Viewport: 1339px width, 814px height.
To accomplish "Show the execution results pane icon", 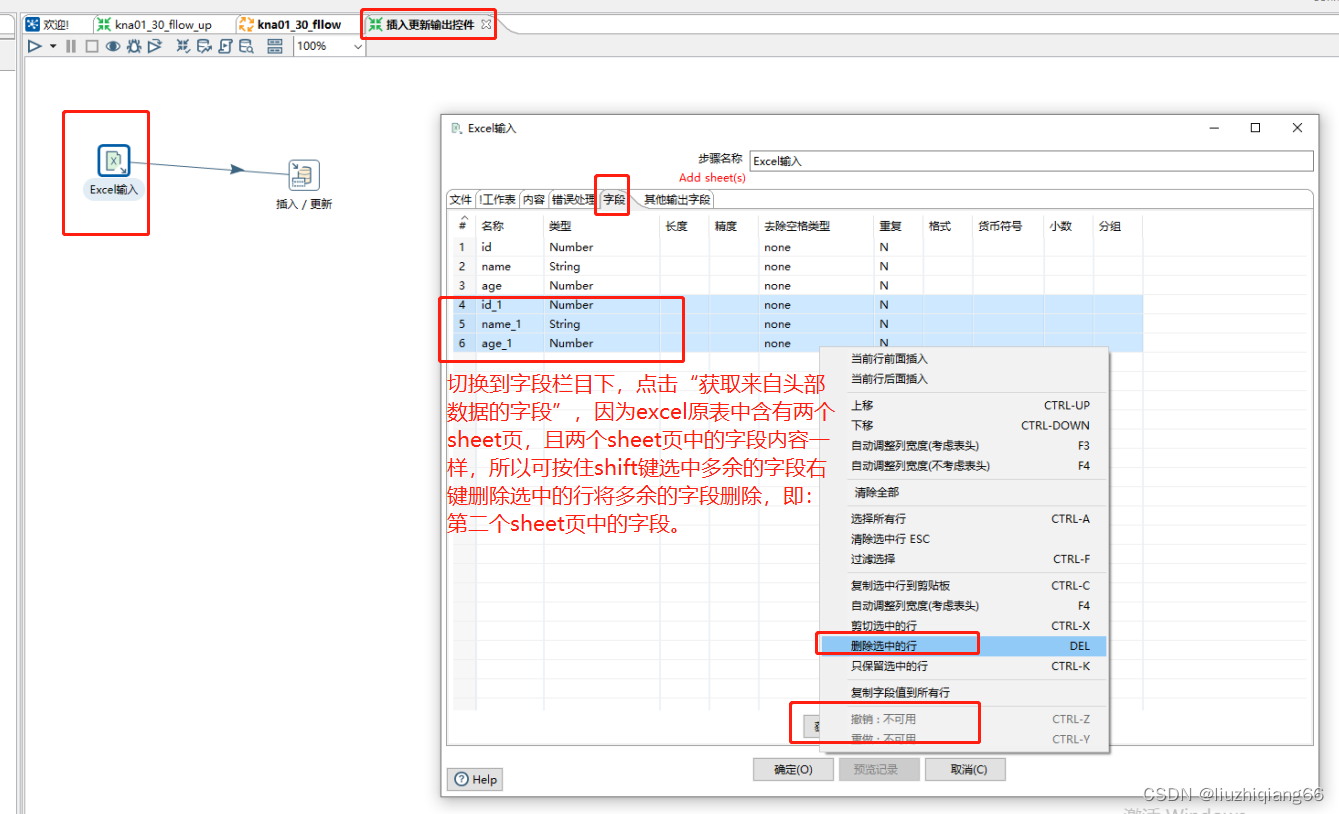I will click(x=275, y=46).
